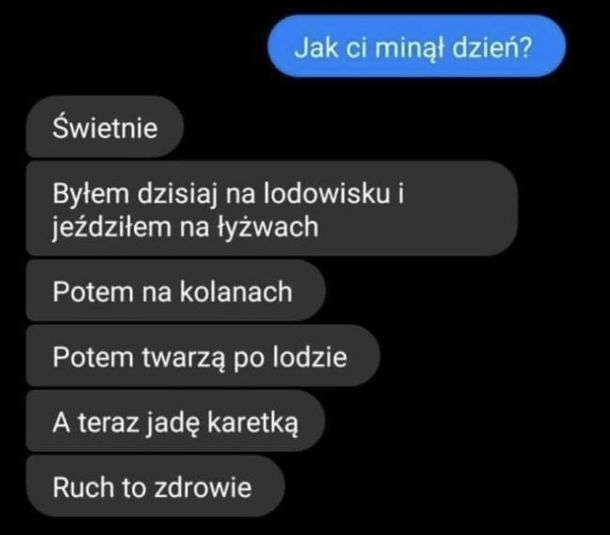Click the word "Ruch"
Screen dimensions: 610x535
[83, 487]
